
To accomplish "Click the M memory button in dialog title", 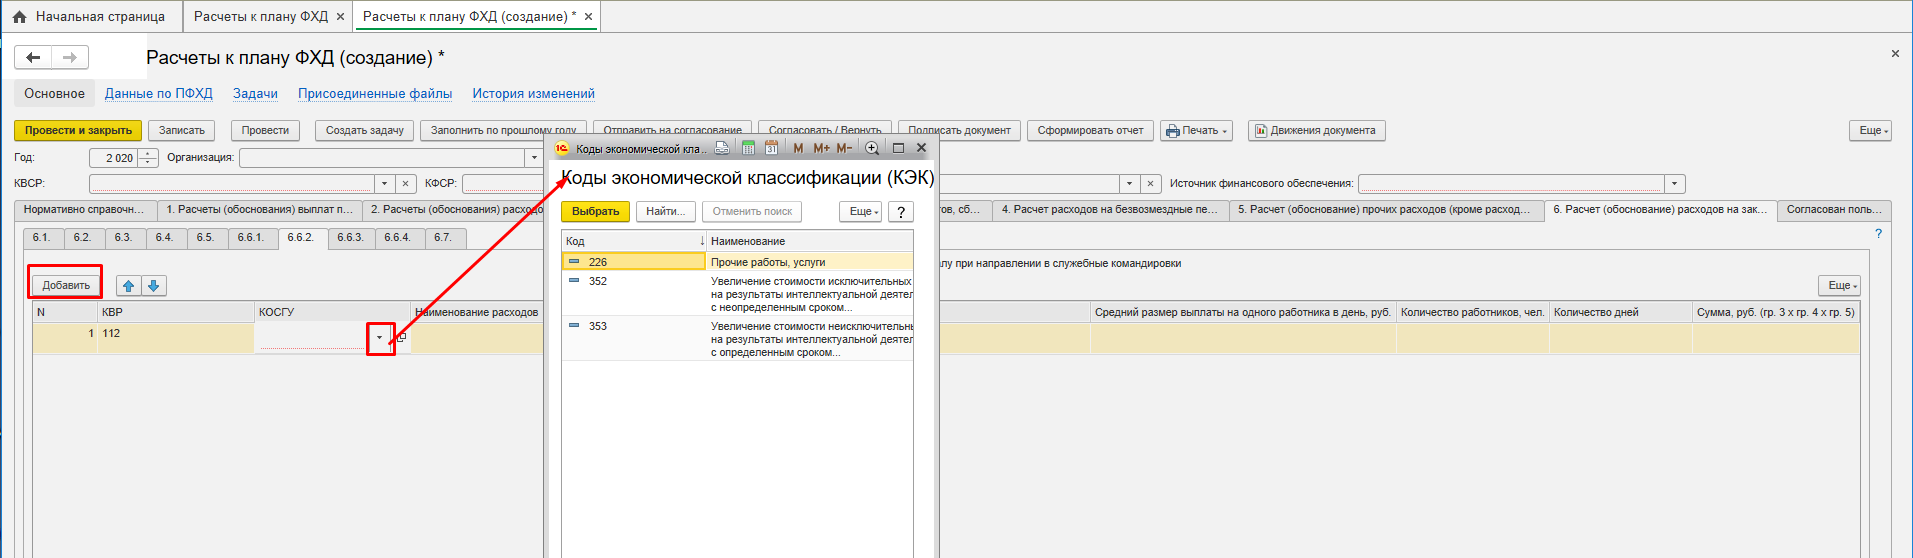I will [798, 148].
